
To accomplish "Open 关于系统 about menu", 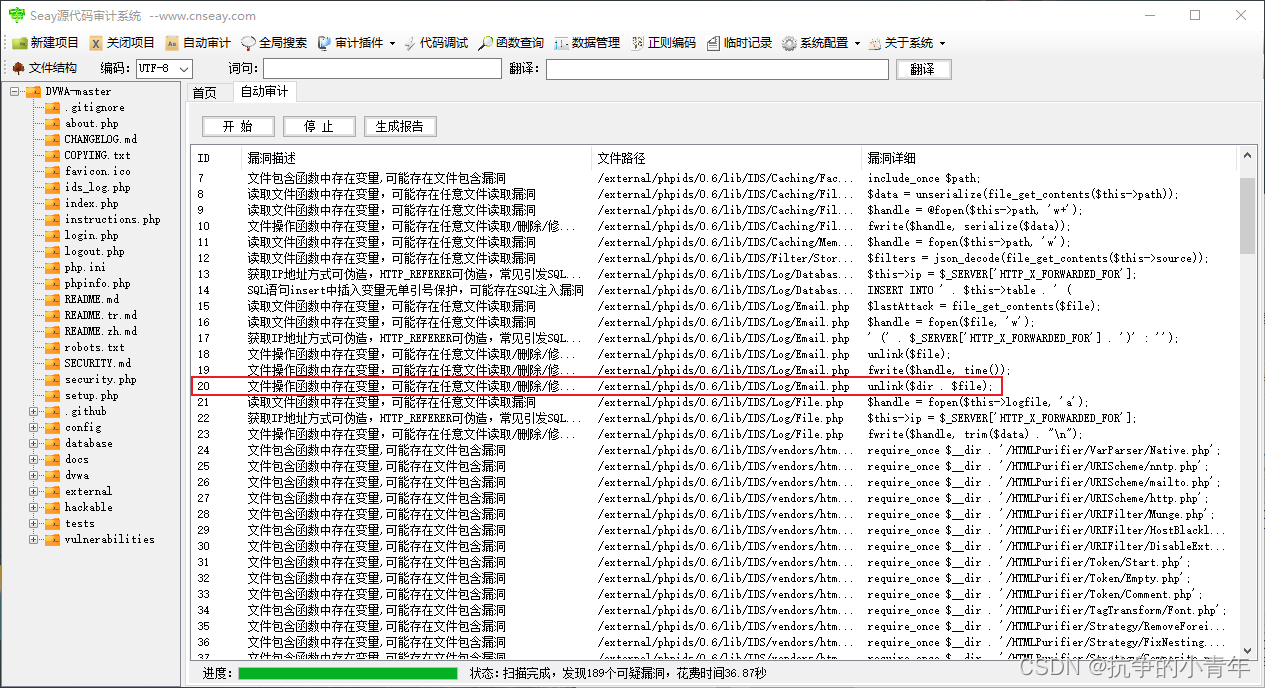I will click(906, 43).
